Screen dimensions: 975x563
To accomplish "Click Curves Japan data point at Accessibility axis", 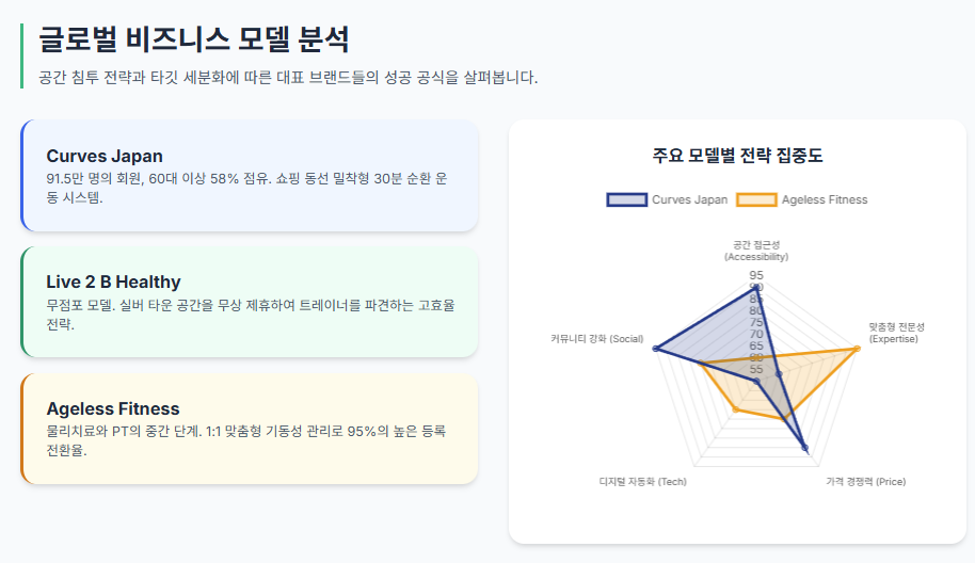I will (756, 287).
